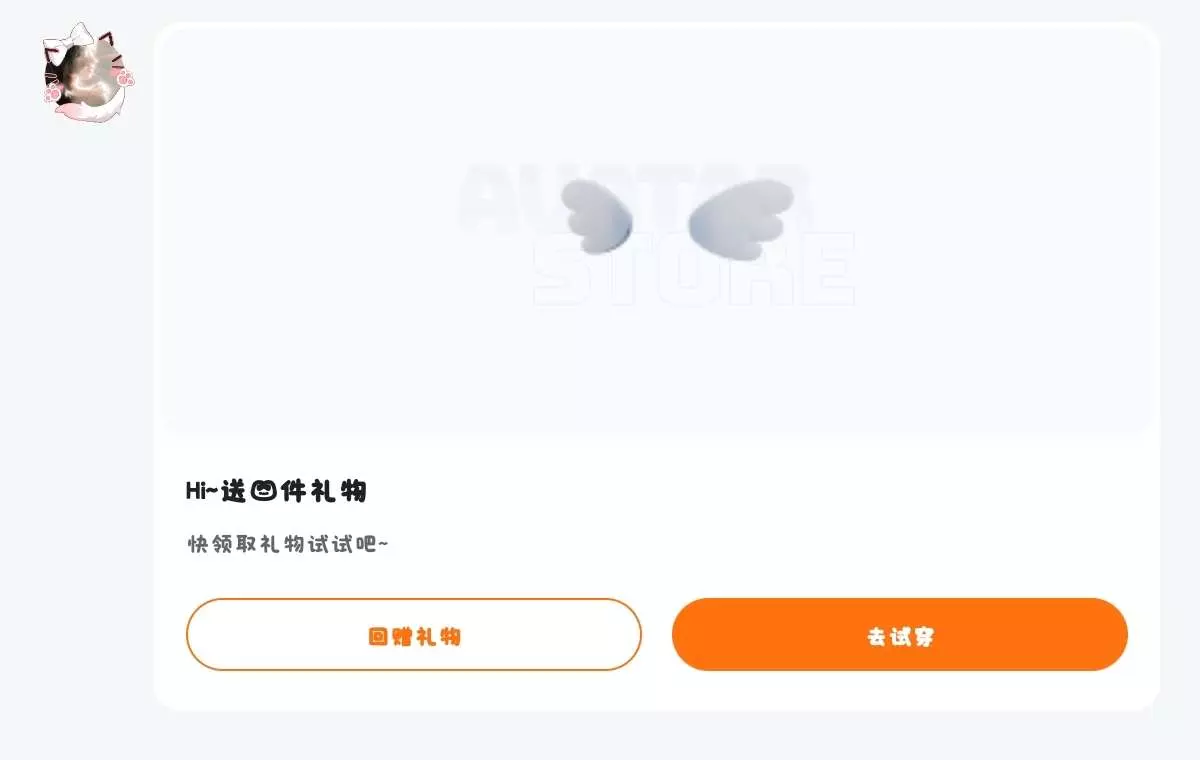Click the pink paw at the avatar's lower left
The width and height of the screenshot is (1200, 760).
pos(53,93)
